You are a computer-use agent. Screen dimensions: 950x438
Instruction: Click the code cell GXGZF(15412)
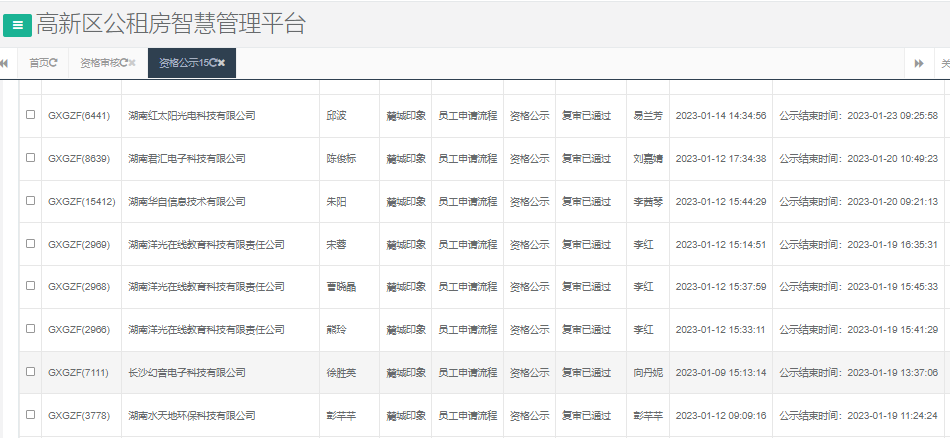point(81,202)
